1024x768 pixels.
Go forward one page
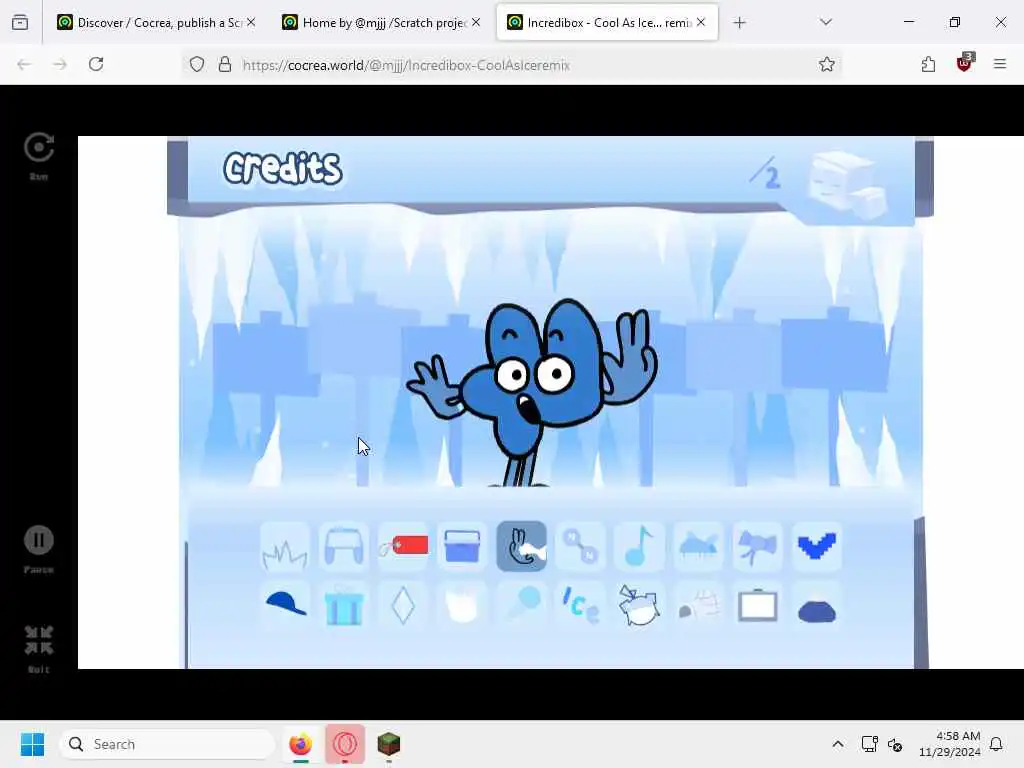(60, 64)
